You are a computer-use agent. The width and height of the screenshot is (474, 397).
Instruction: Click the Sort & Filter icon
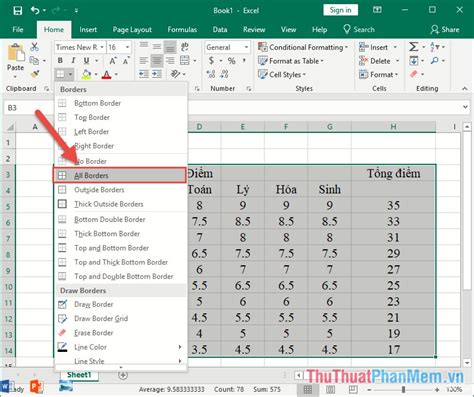[434, 47]
